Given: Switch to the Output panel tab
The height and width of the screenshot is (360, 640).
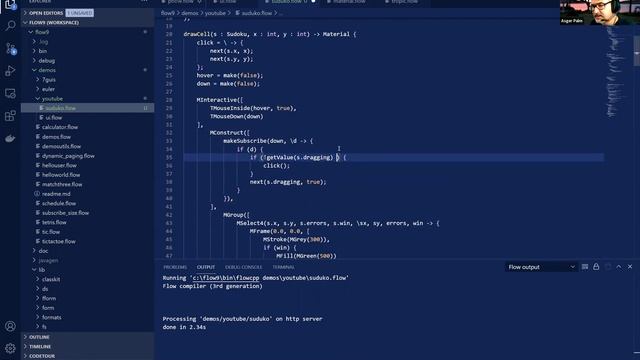Looking at the screenshot, I should 206,267.
